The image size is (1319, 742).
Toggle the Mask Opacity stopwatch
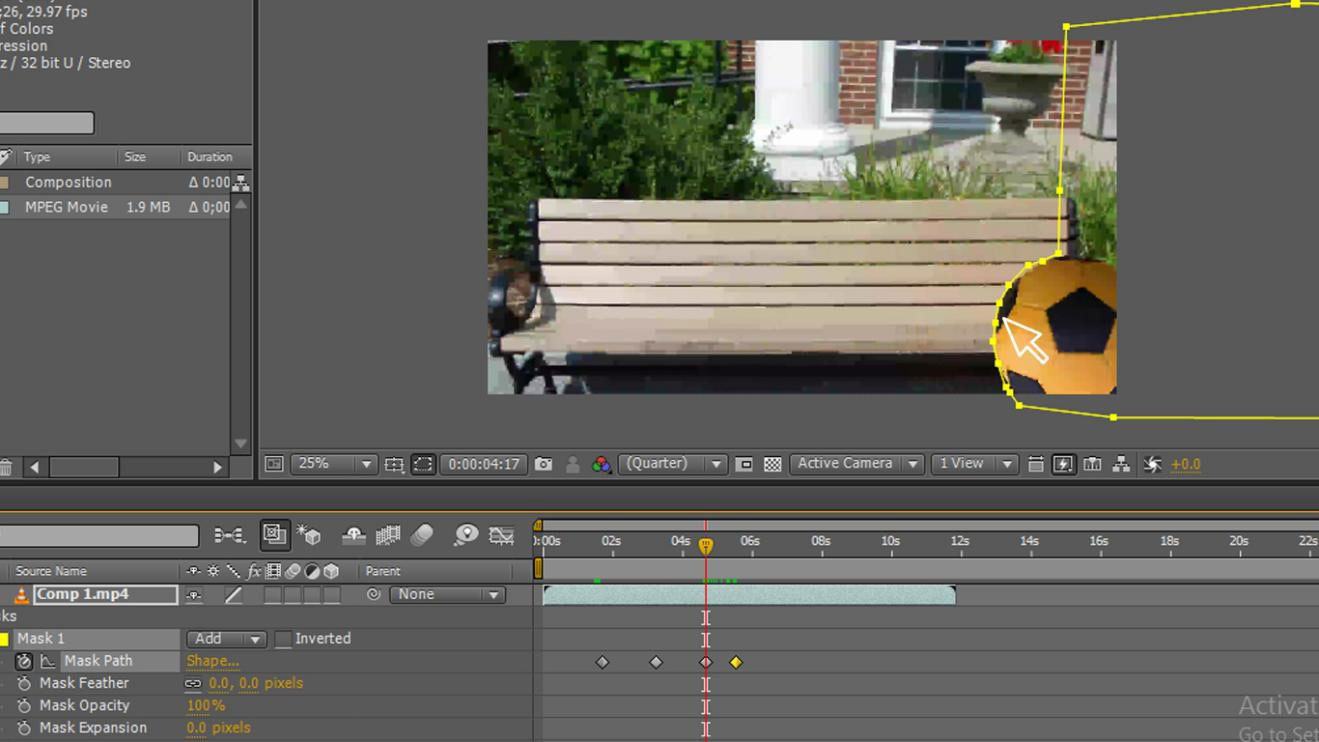click(24, 706)
